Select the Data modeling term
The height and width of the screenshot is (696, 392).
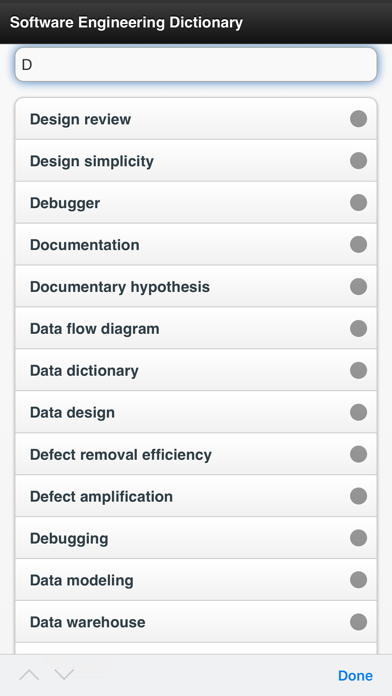tap(196, 580)
